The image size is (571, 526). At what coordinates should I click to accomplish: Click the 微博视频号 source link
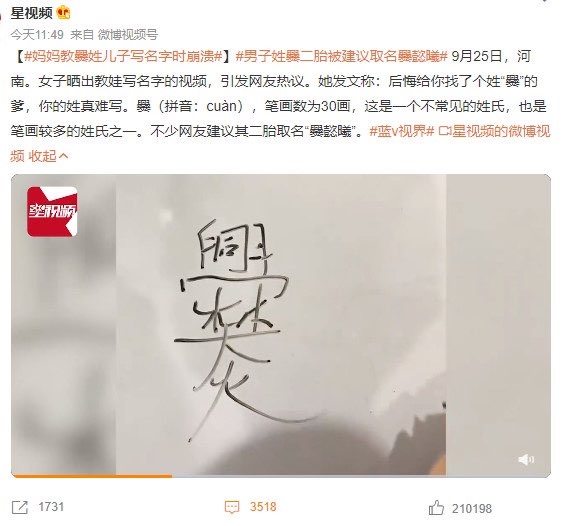pos(128,35)
